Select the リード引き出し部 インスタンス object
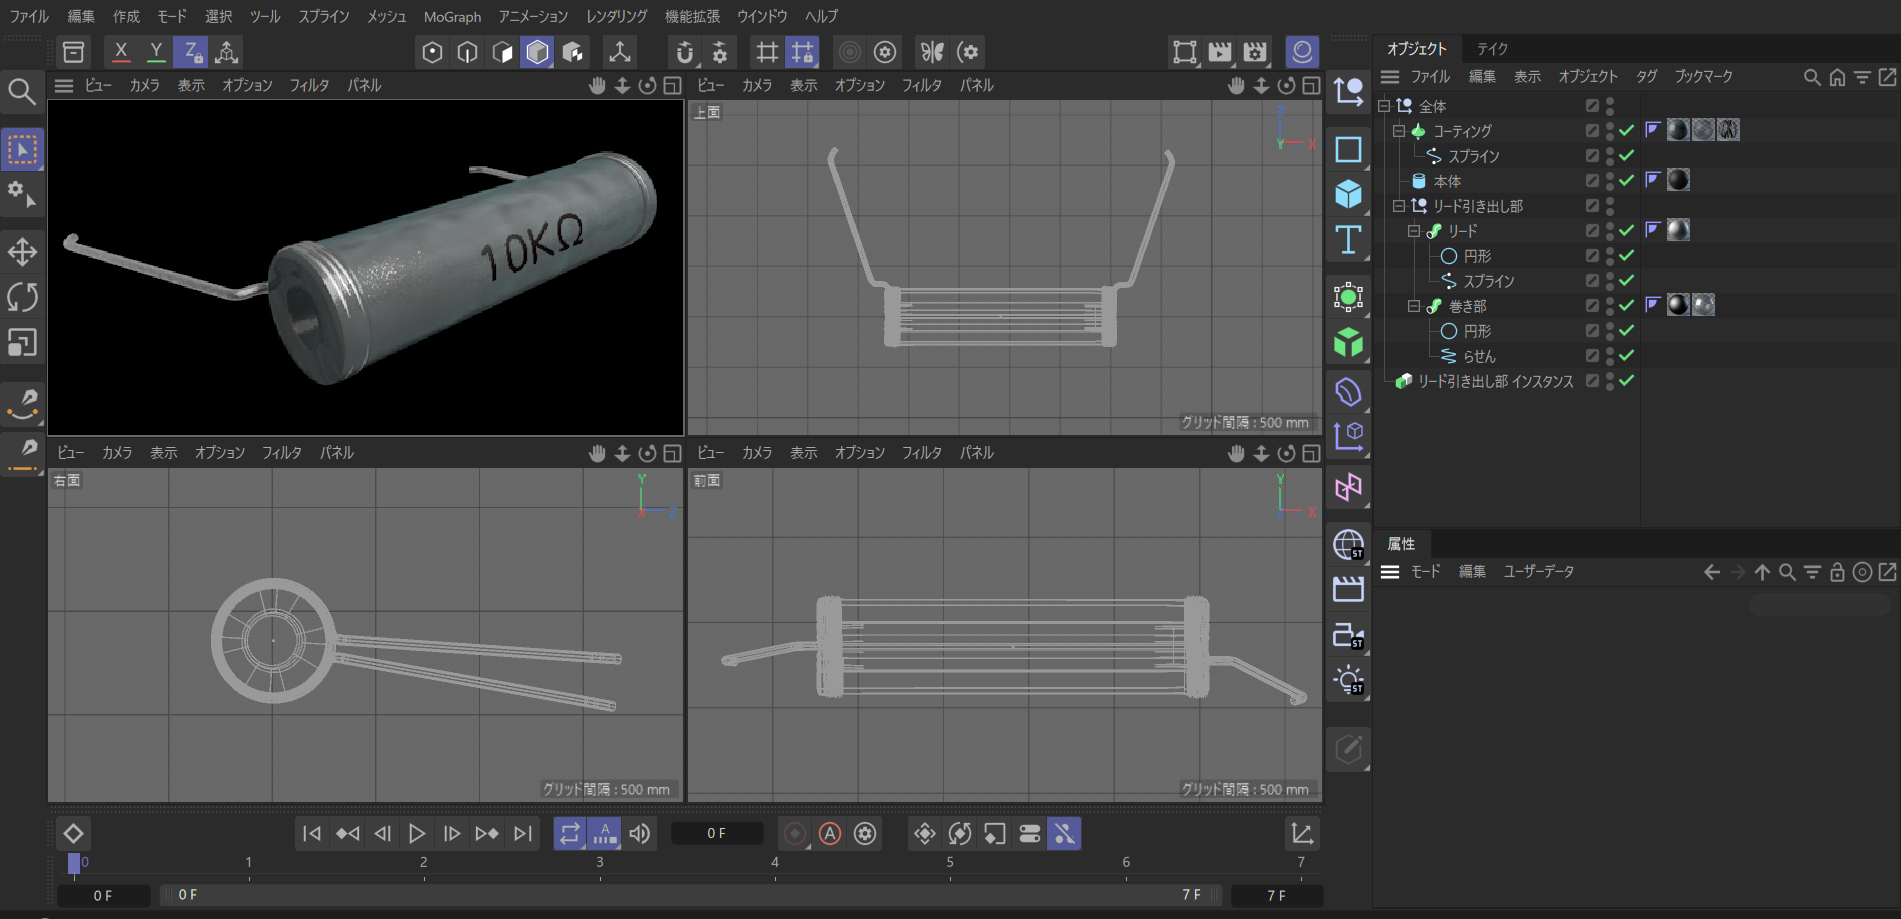The image size is (1901, 919). click(x=1495, y=381)
